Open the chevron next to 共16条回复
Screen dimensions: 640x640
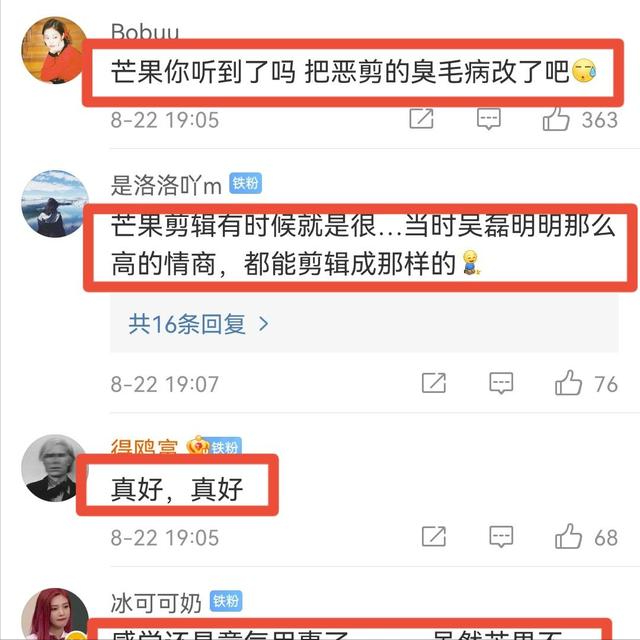(264, 324)
